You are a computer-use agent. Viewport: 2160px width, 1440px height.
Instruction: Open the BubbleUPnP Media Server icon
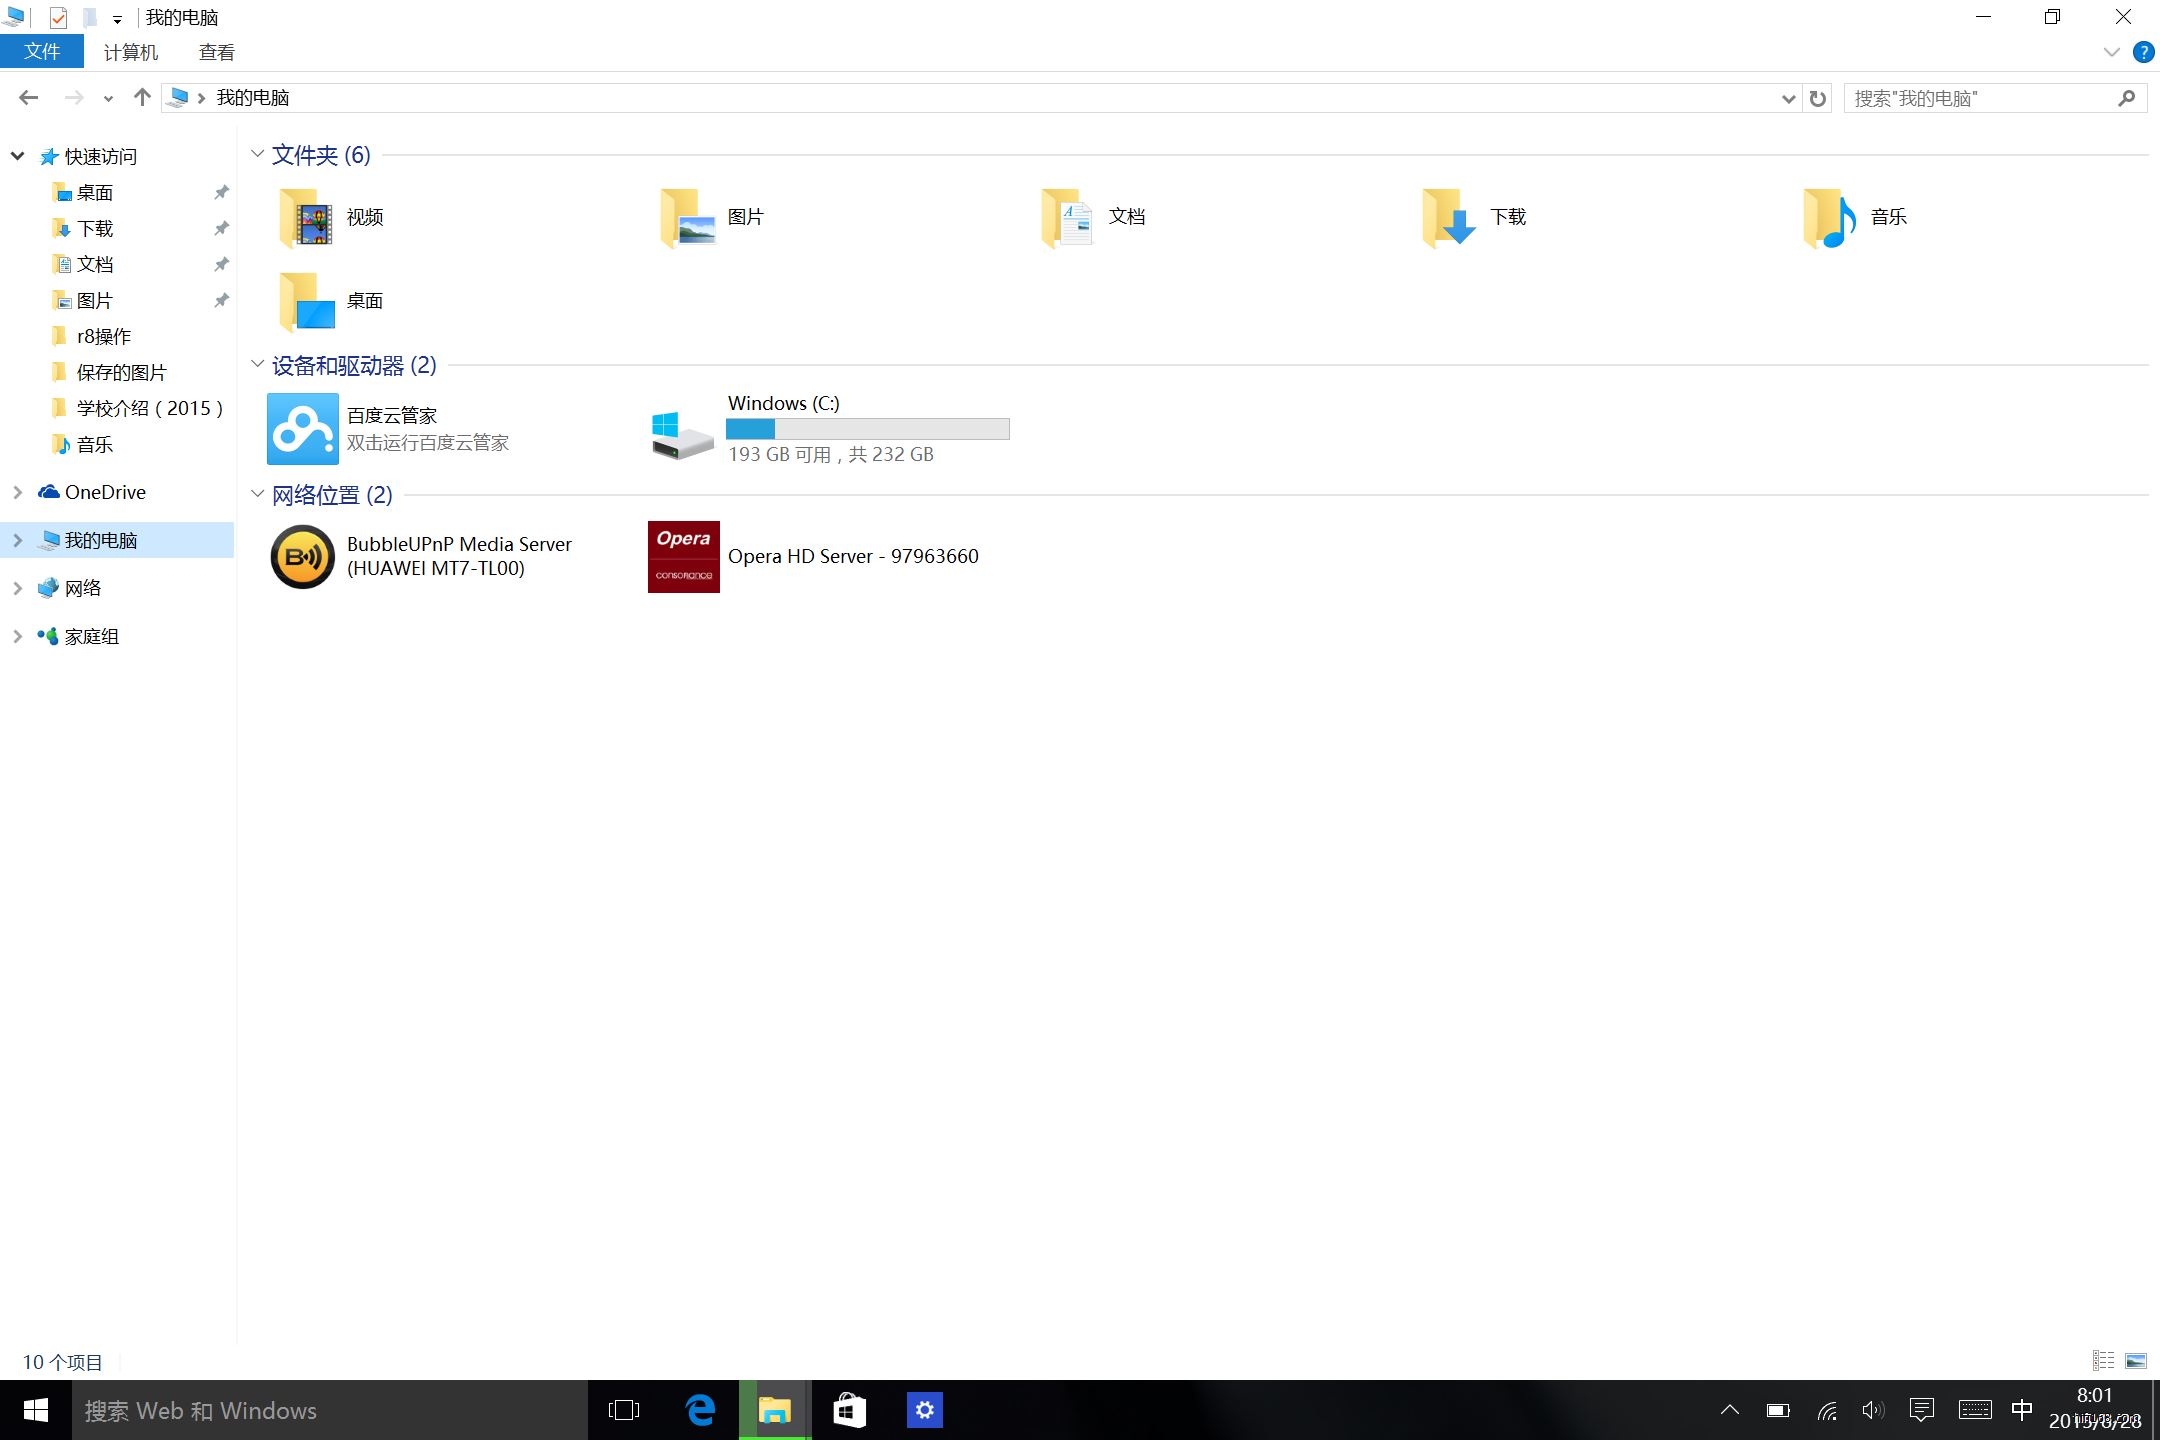pyautogui.click(x=302, y=556)
